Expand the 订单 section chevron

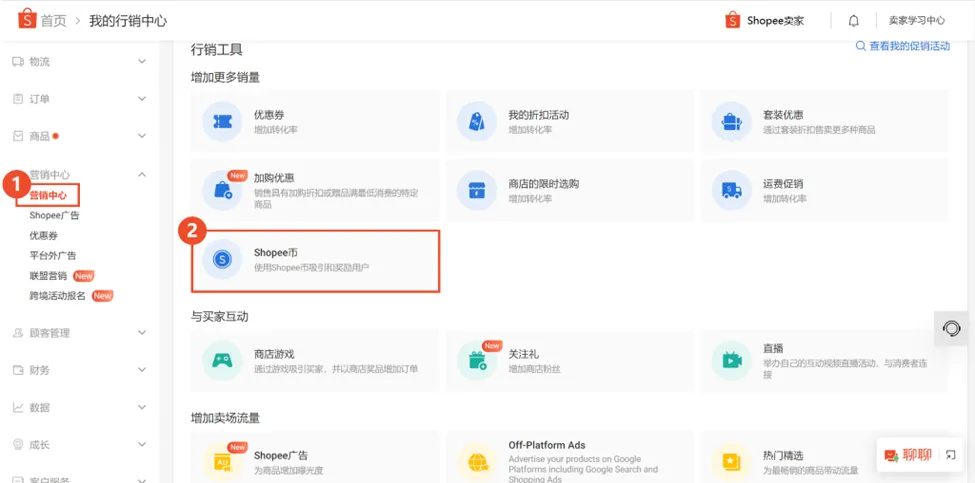point(142,99)
